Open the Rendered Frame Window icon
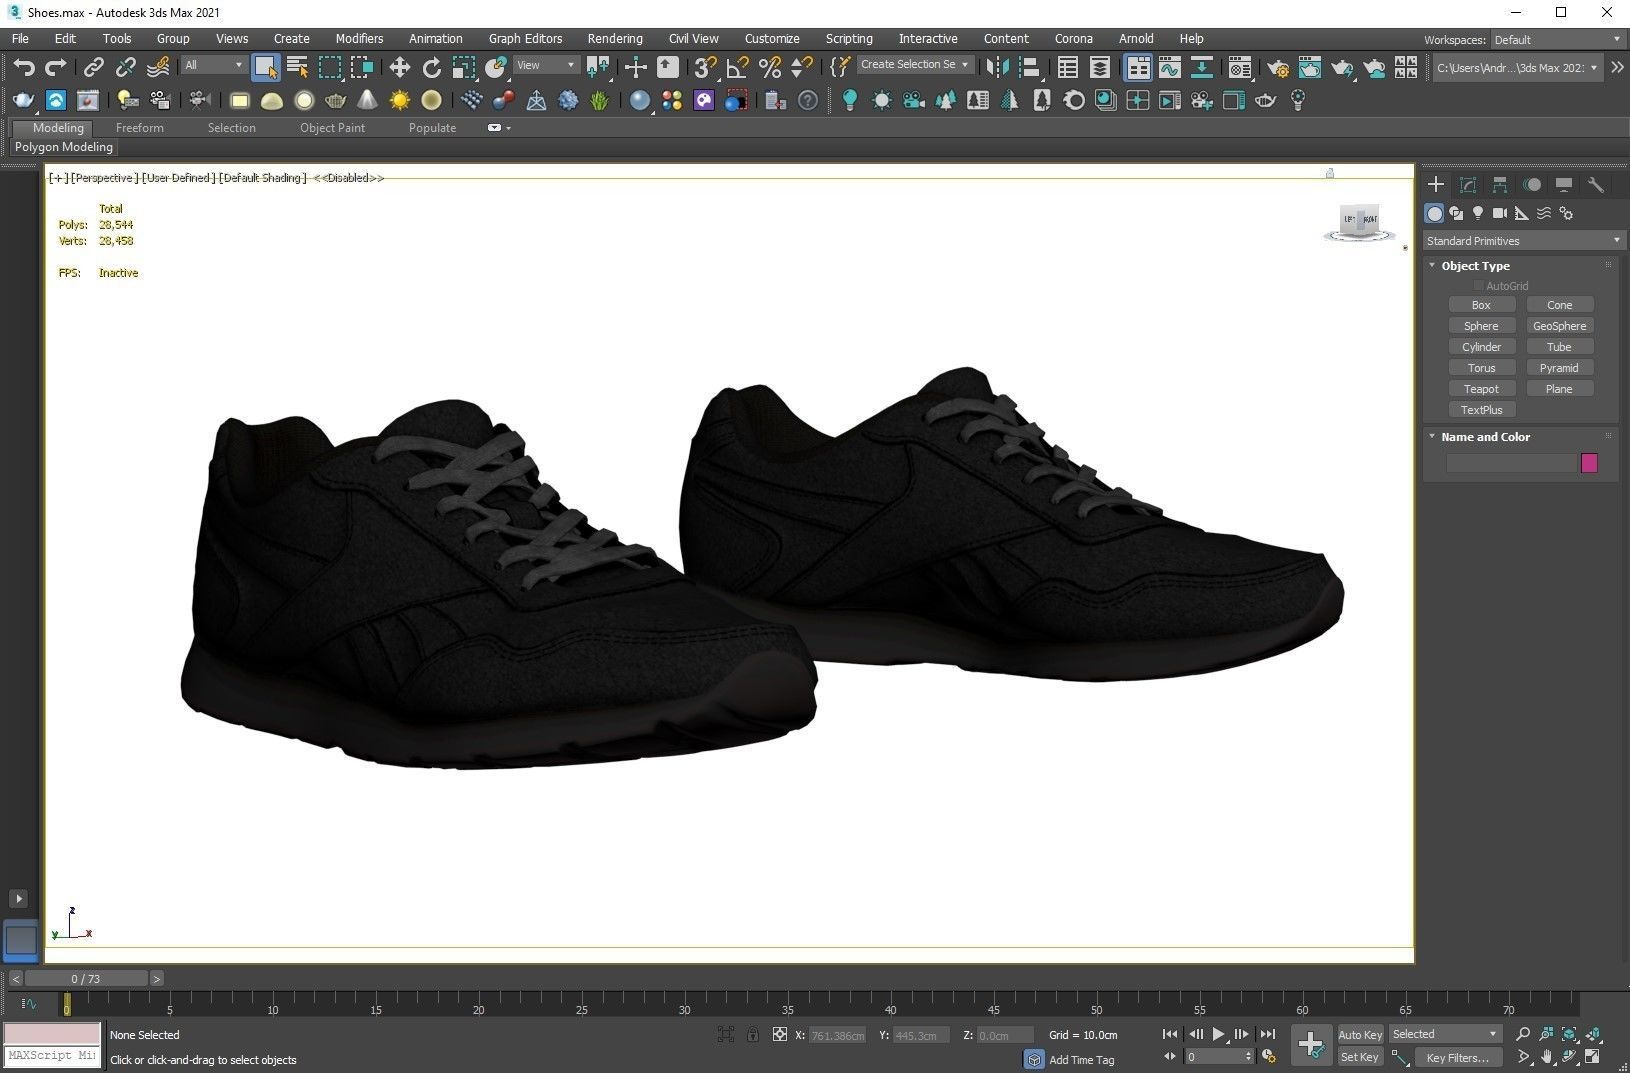Viewport: 1630px width, 1073px height. pyautogui.click(x=1309, y=67)
